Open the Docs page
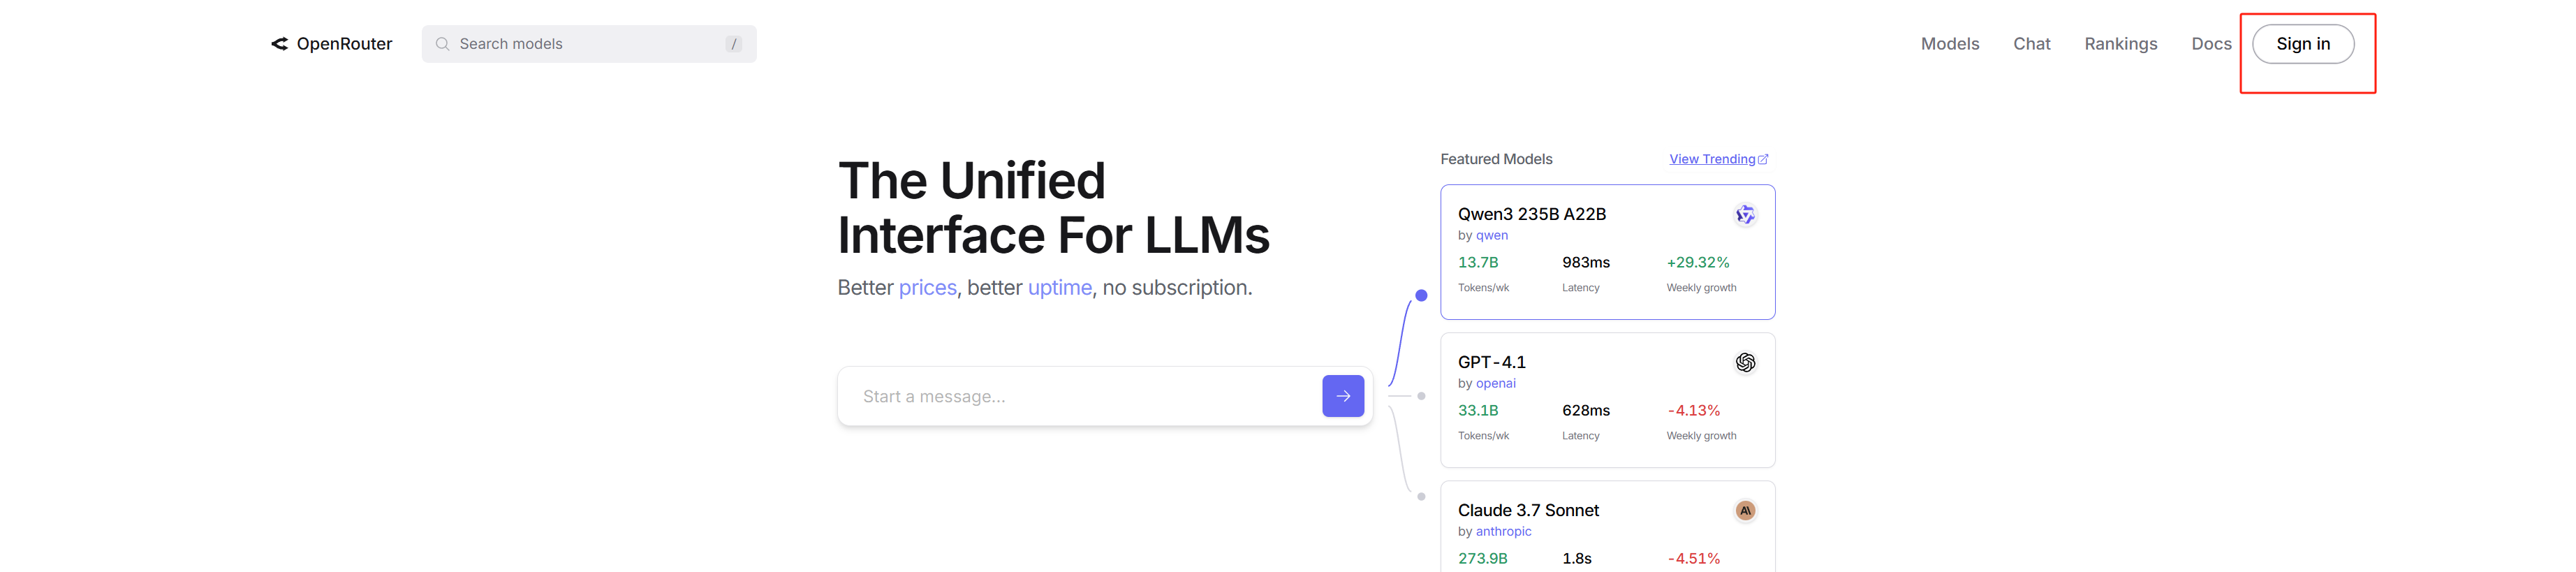The image size is (2576, 572). tap(2210, 44)
